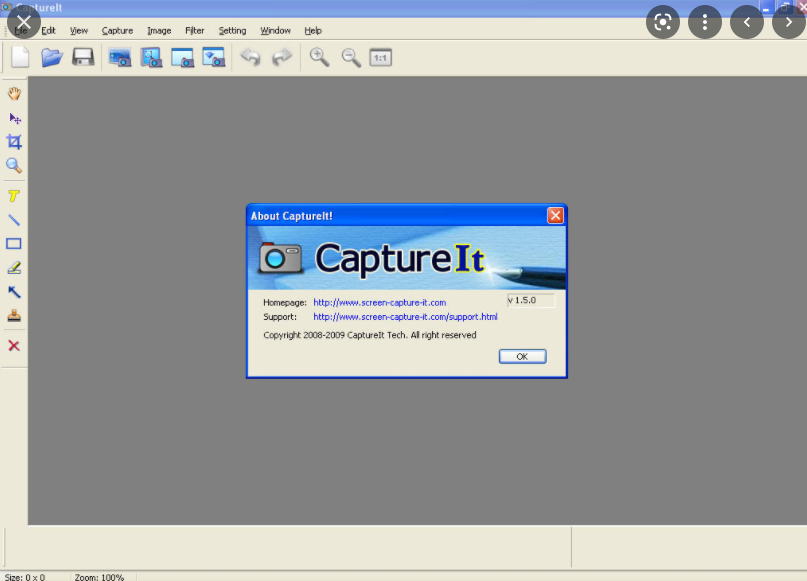Save with the floppy disk icon

(x=83, y=57)
